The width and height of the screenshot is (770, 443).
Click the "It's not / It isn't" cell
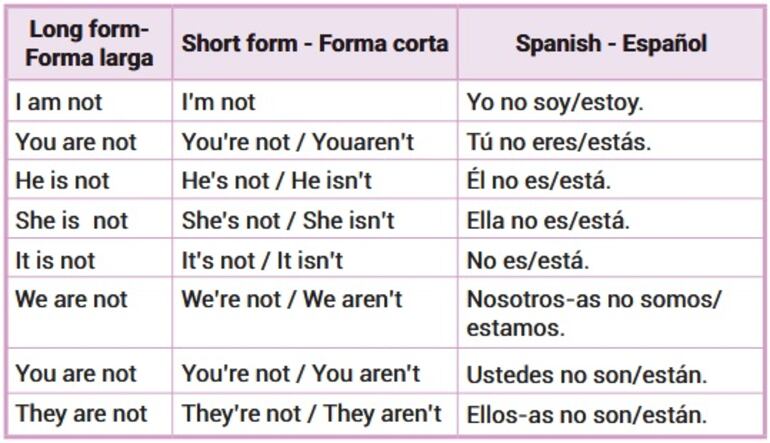click(x=262, y=260)
